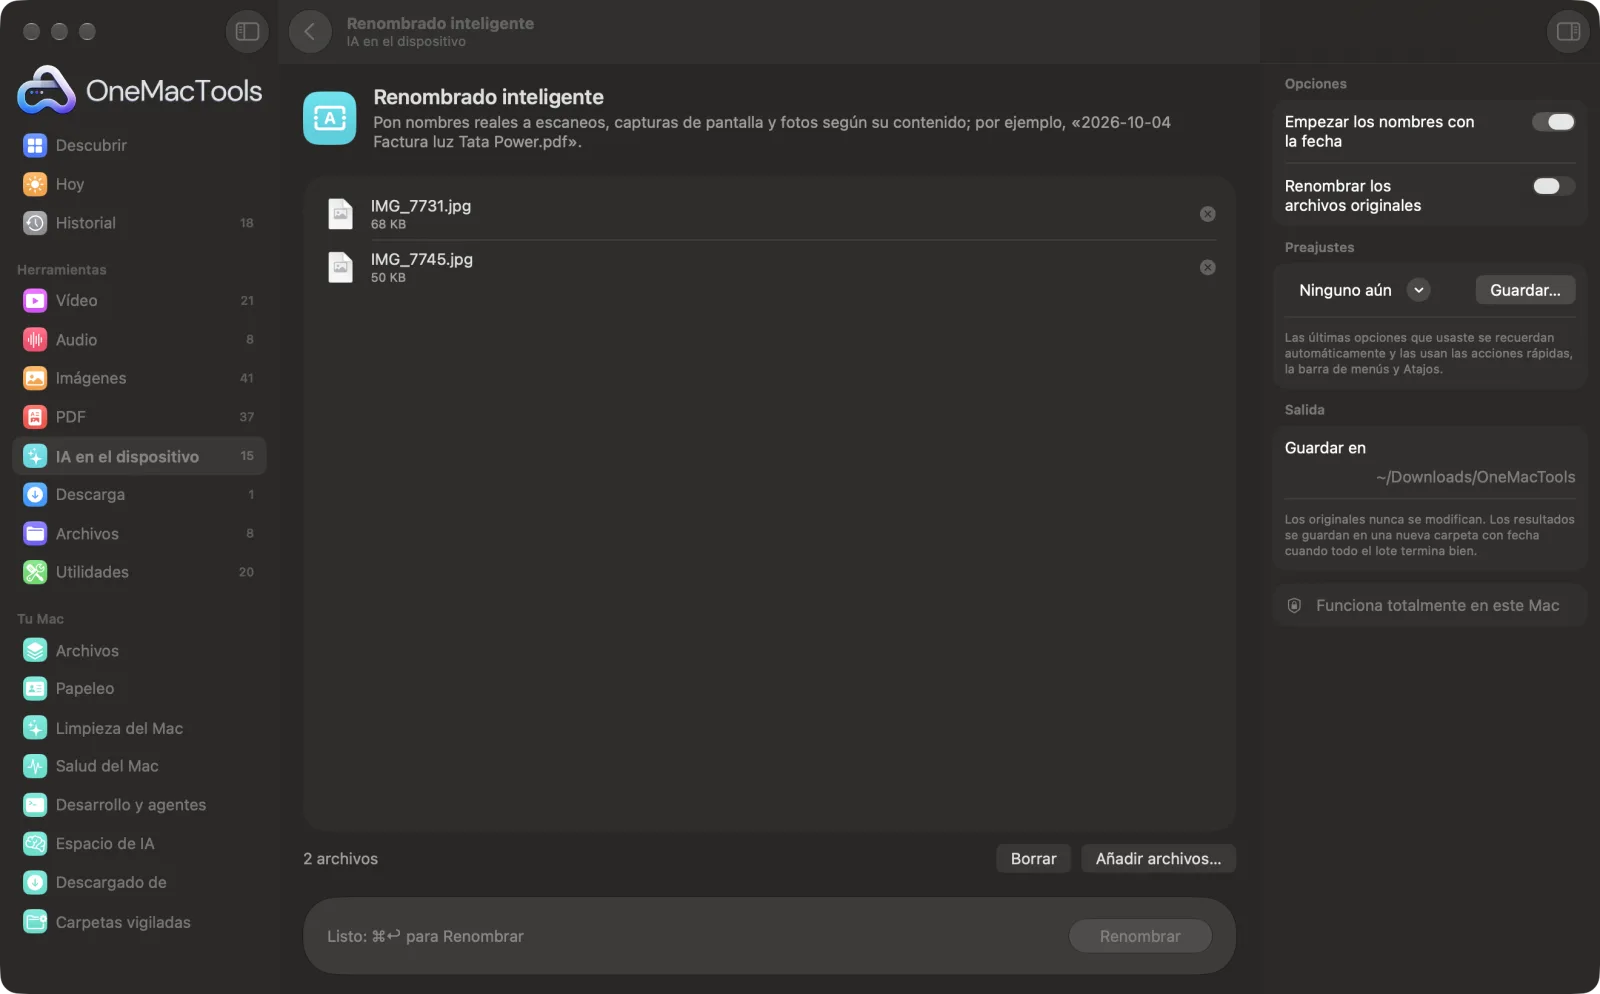
Task: Open Utilidades tools icon
Action: coord(35,573)
